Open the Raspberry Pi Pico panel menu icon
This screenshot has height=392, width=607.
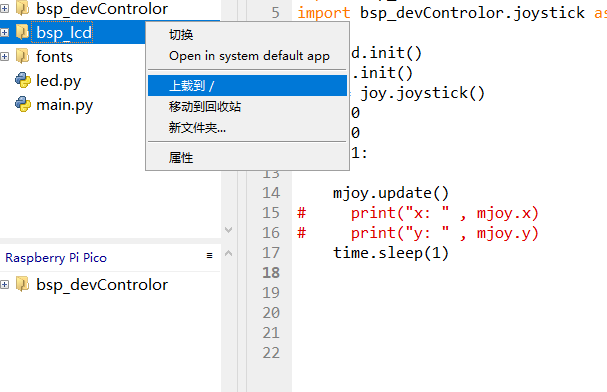209,255
